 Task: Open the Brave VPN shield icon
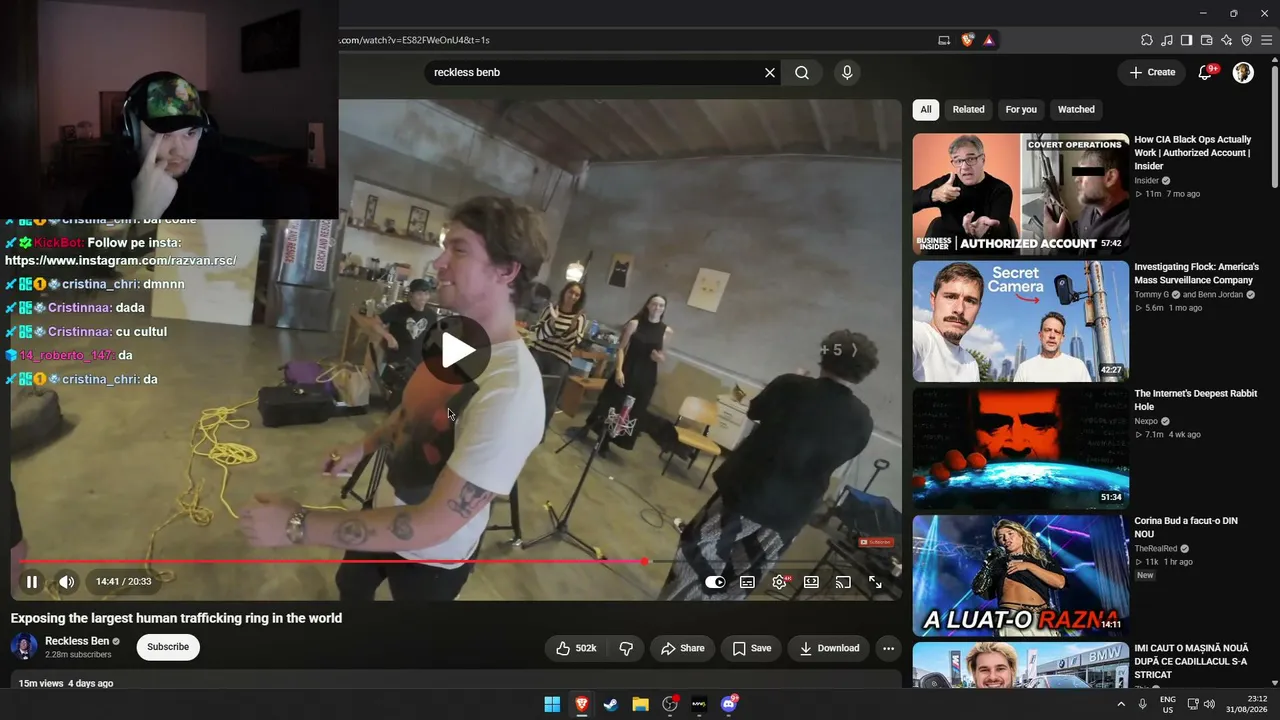1247,40
